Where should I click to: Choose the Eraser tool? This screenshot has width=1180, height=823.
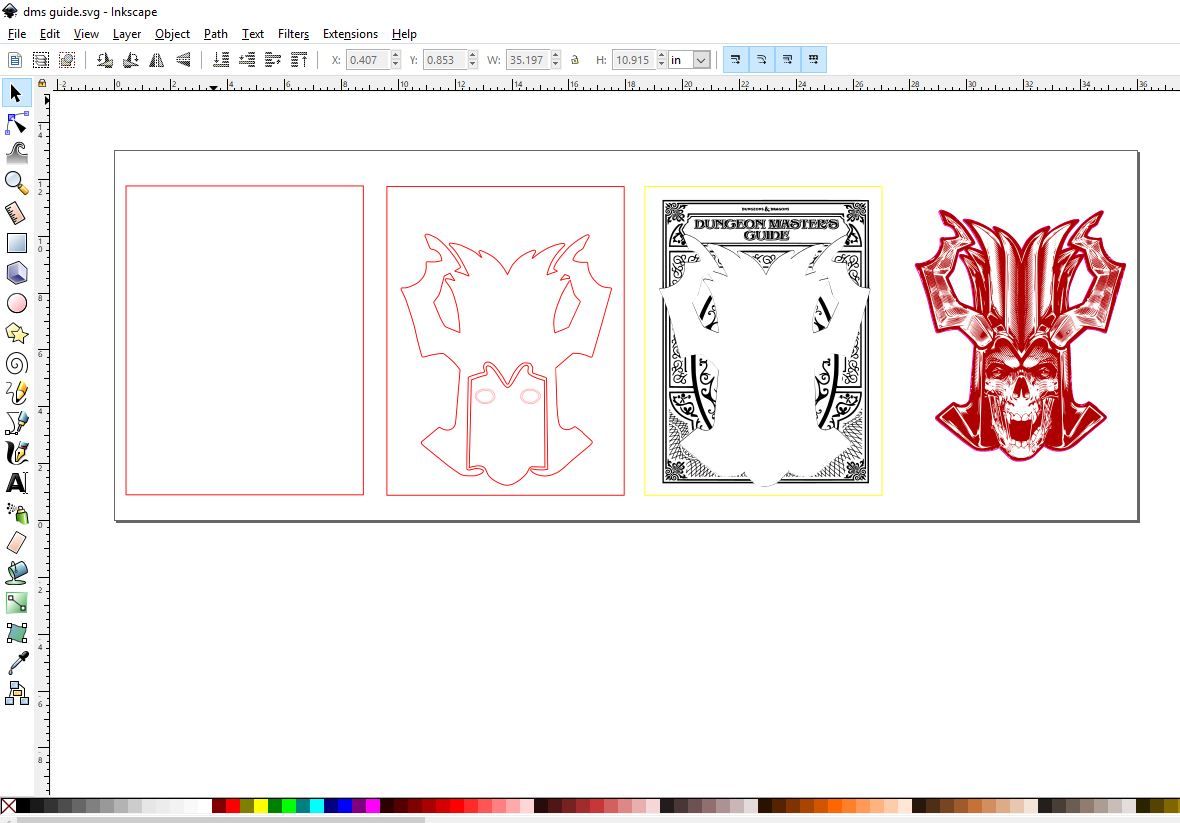[x=17, y=542]
